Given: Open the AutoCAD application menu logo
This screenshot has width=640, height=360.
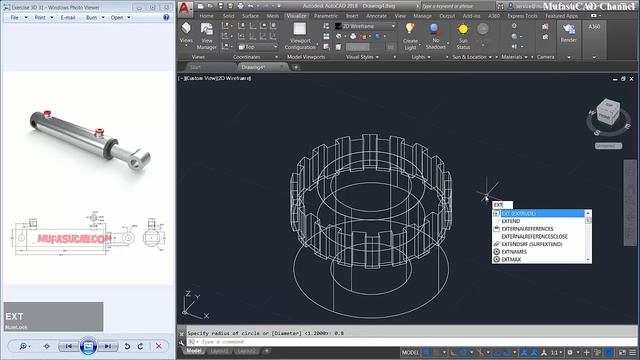Looking at the screenshot, I should click(x=185, y=8).
